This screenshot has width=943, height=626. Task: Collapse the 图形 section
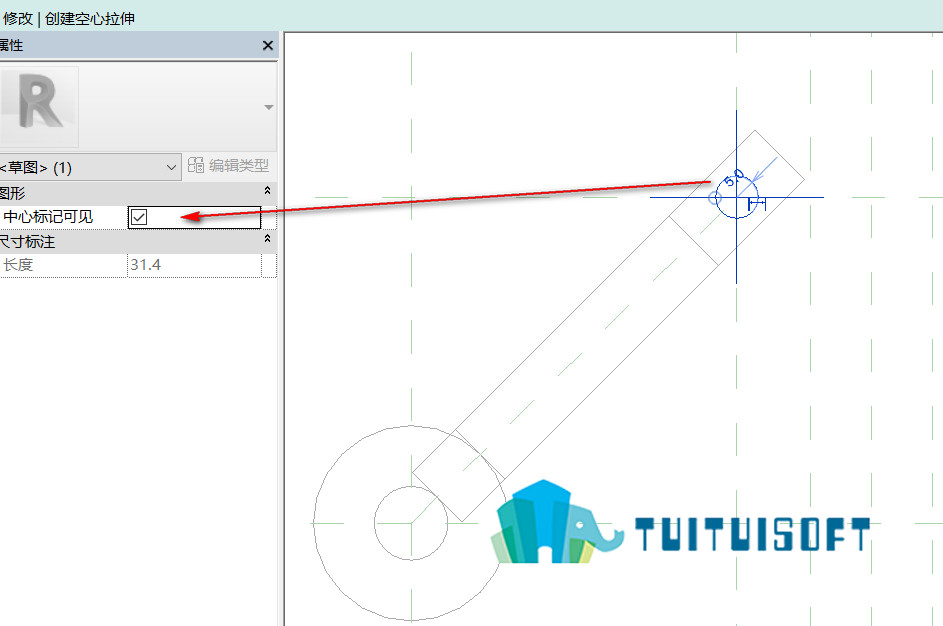click(x=268, y=191)
